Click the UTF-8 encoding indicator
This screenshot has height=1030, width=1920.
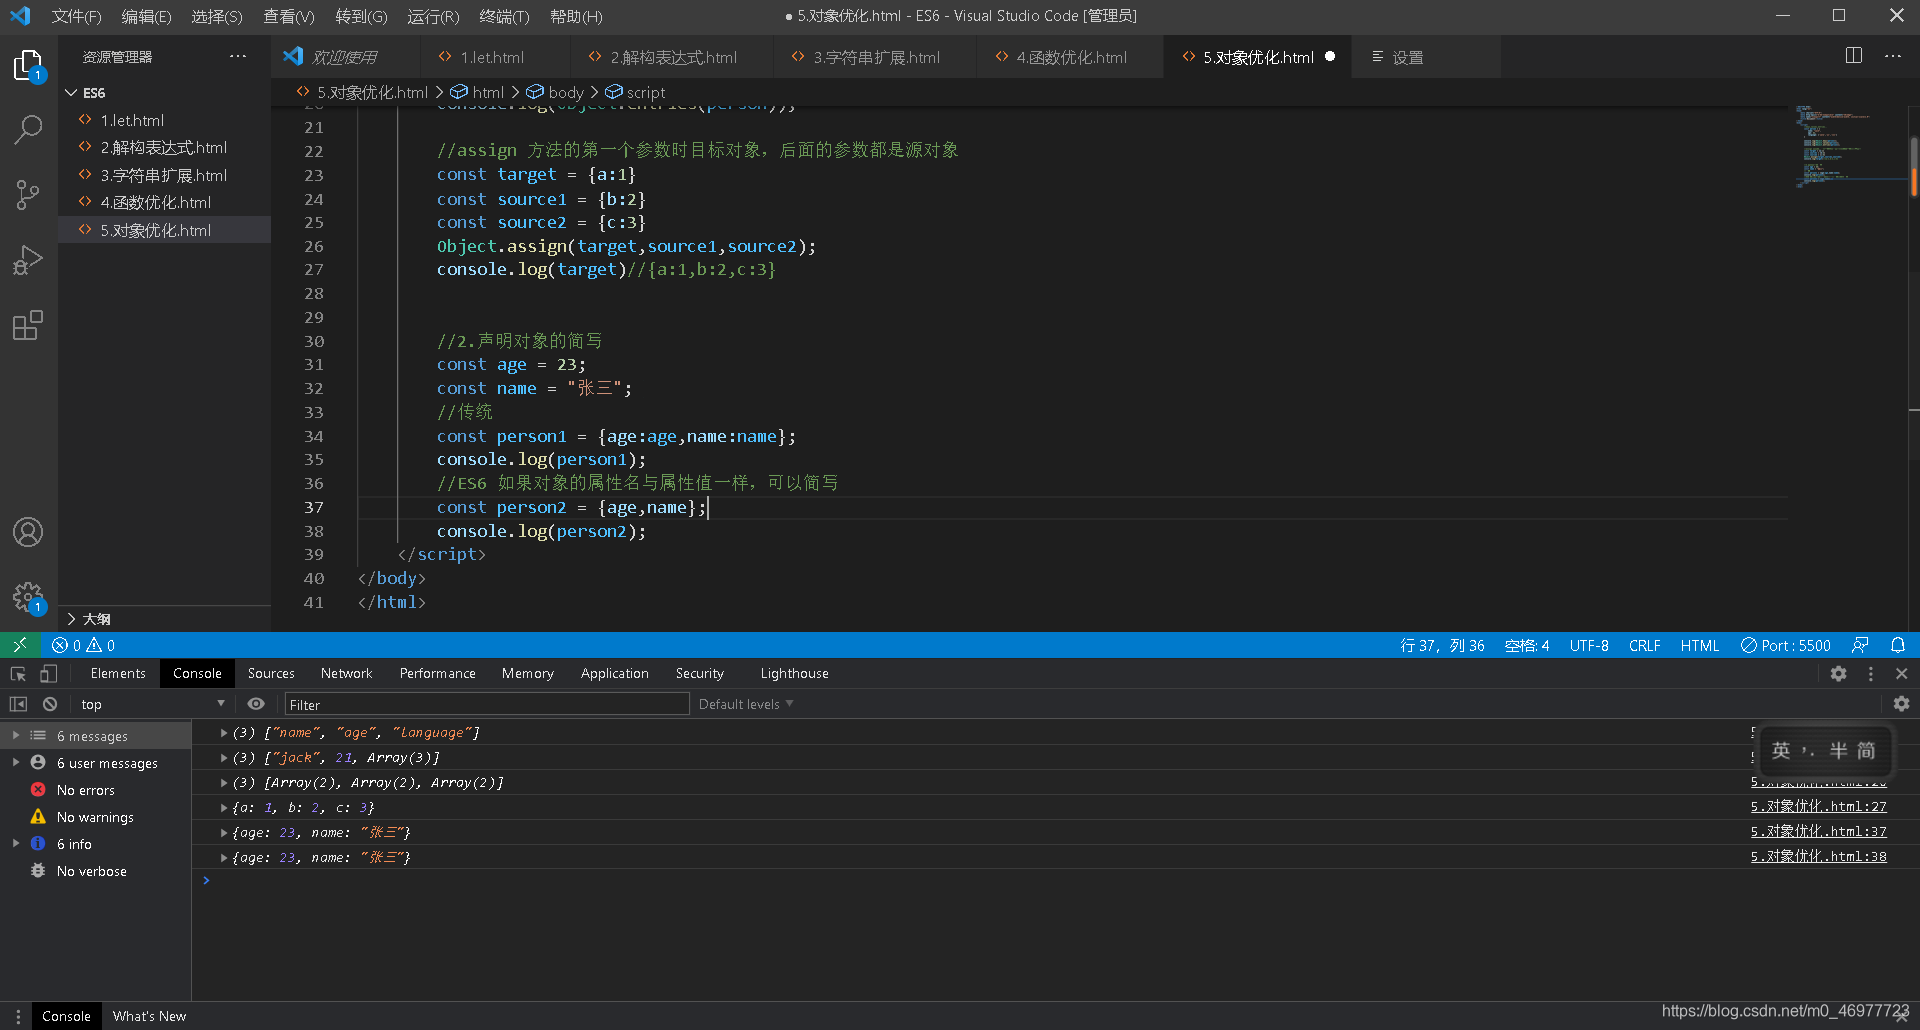1589,645
